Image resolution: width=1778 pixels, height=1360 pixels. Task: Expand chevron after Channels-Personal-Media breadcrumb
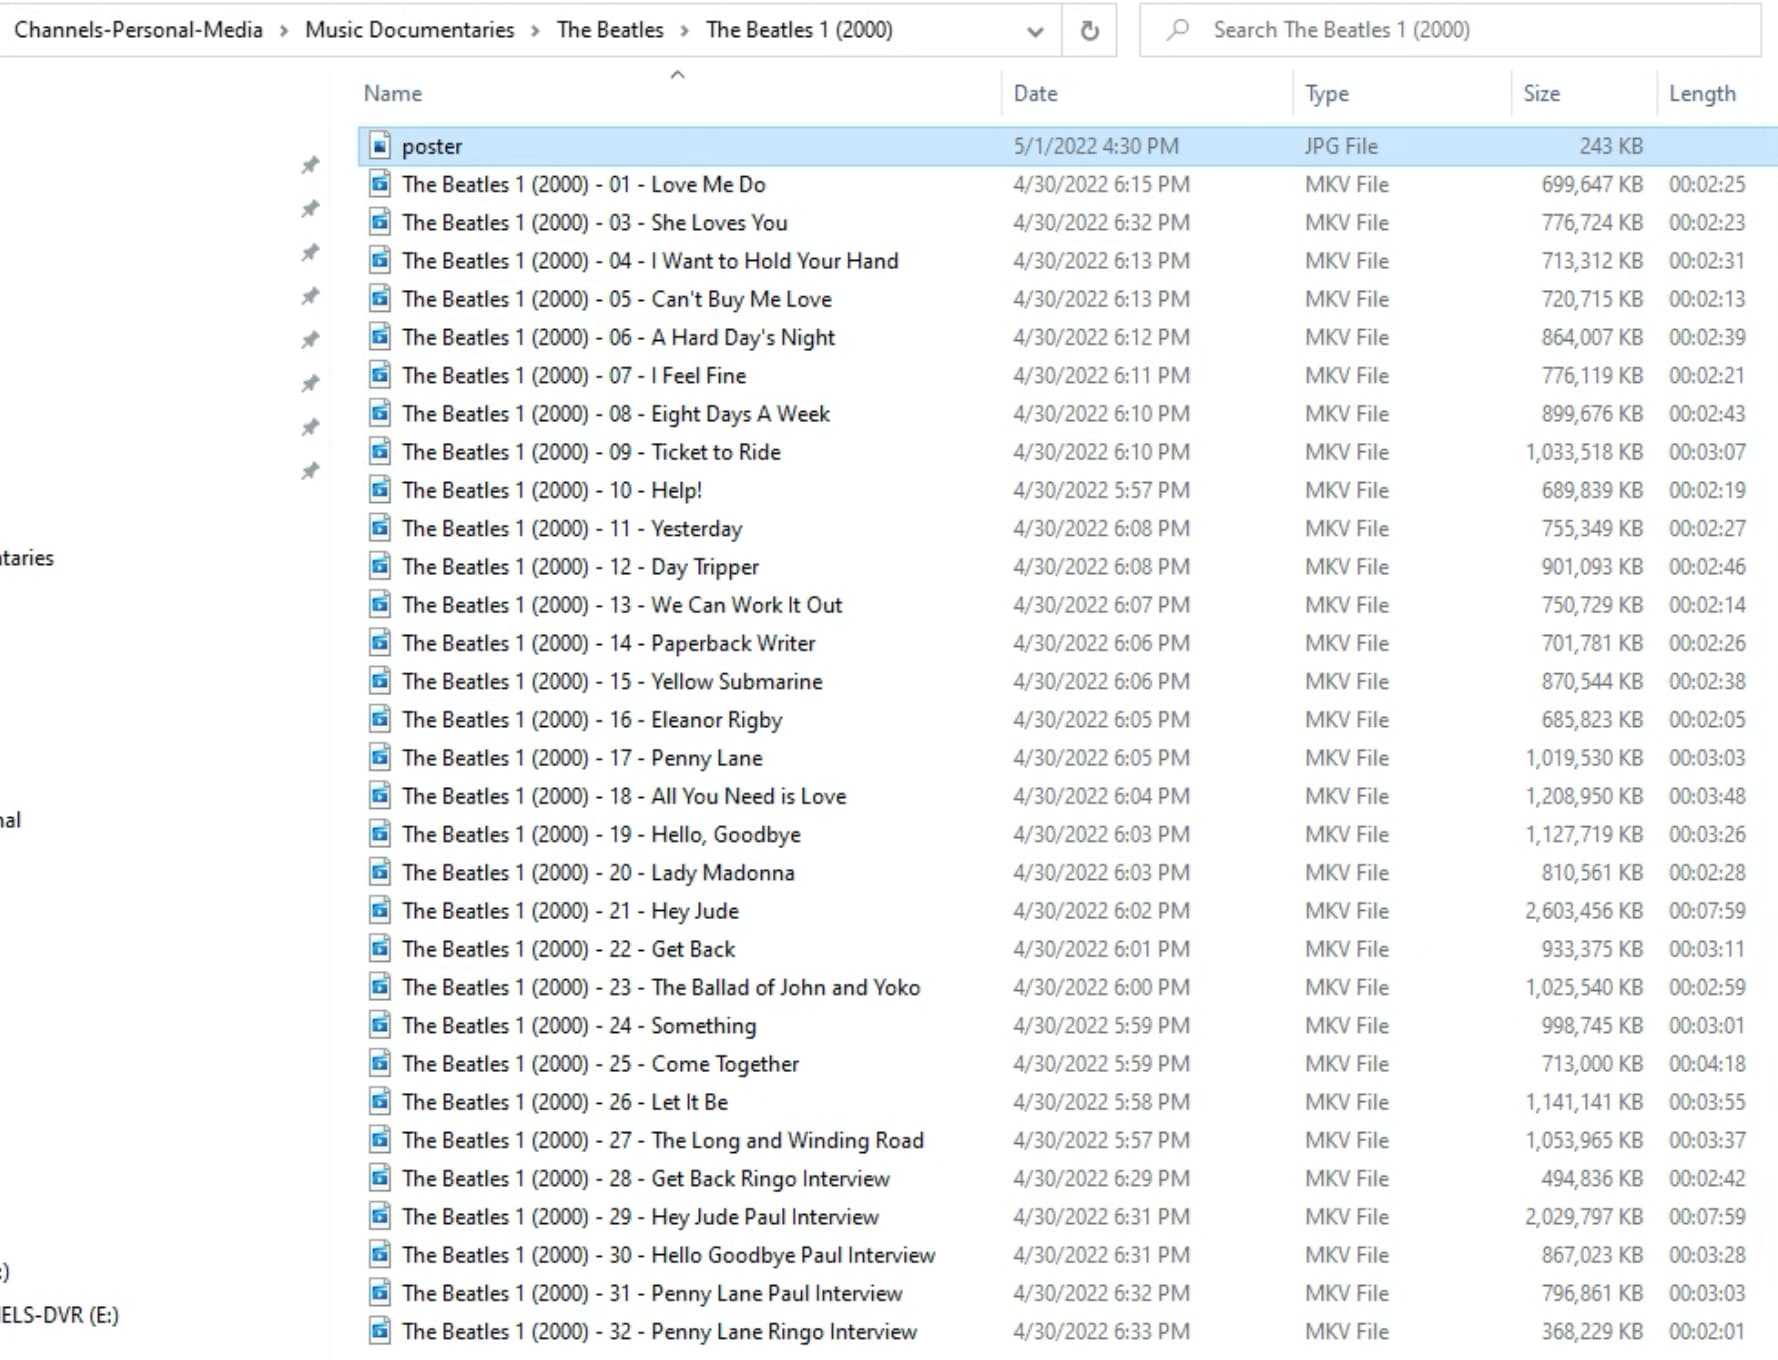284,31
